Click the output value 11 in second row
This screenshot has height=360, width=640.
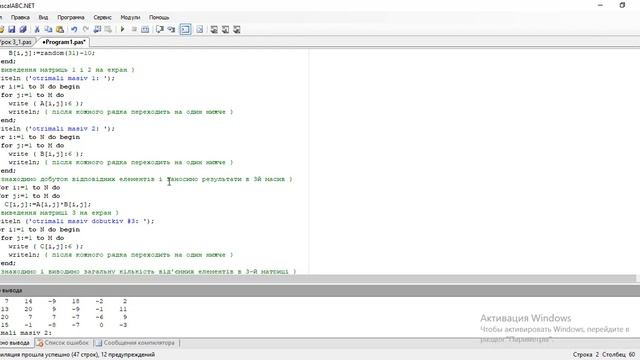coord(123,309)
